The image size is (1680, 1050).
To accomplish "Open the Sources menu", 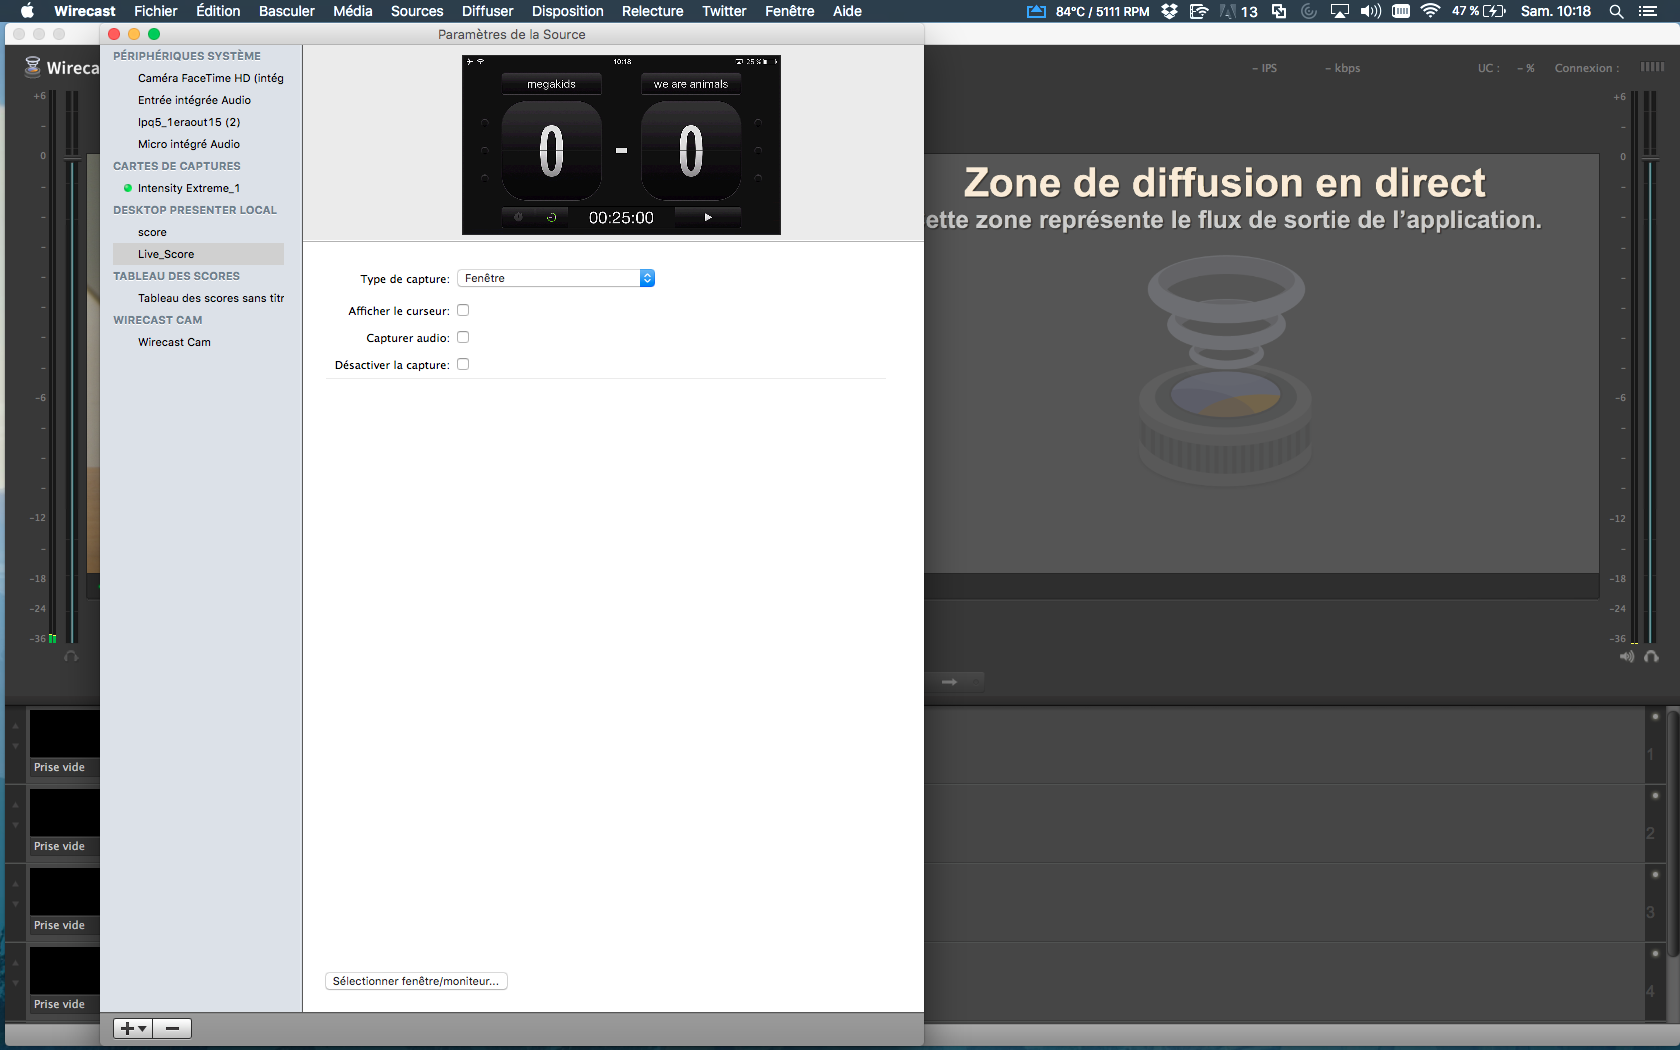I will [x=416, y=11].
